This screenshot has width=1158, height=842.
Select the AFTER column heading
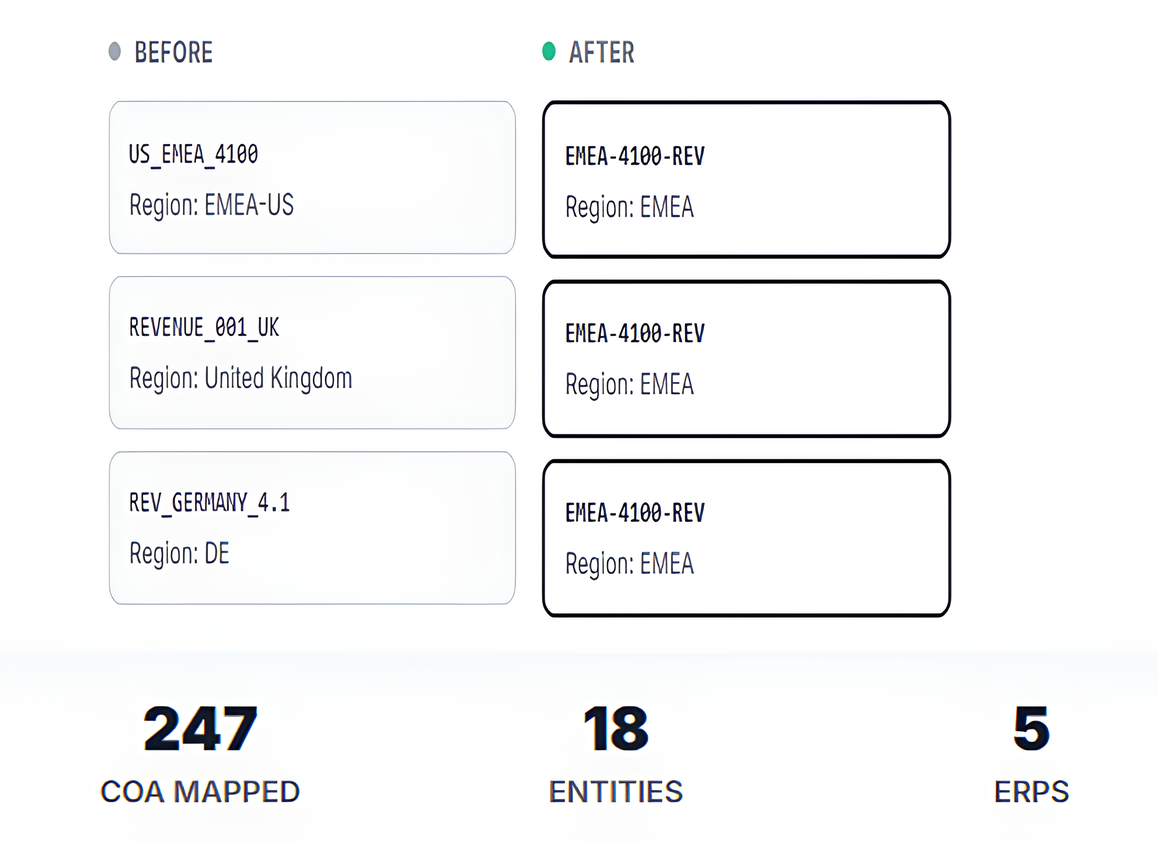tap(601, 52)
